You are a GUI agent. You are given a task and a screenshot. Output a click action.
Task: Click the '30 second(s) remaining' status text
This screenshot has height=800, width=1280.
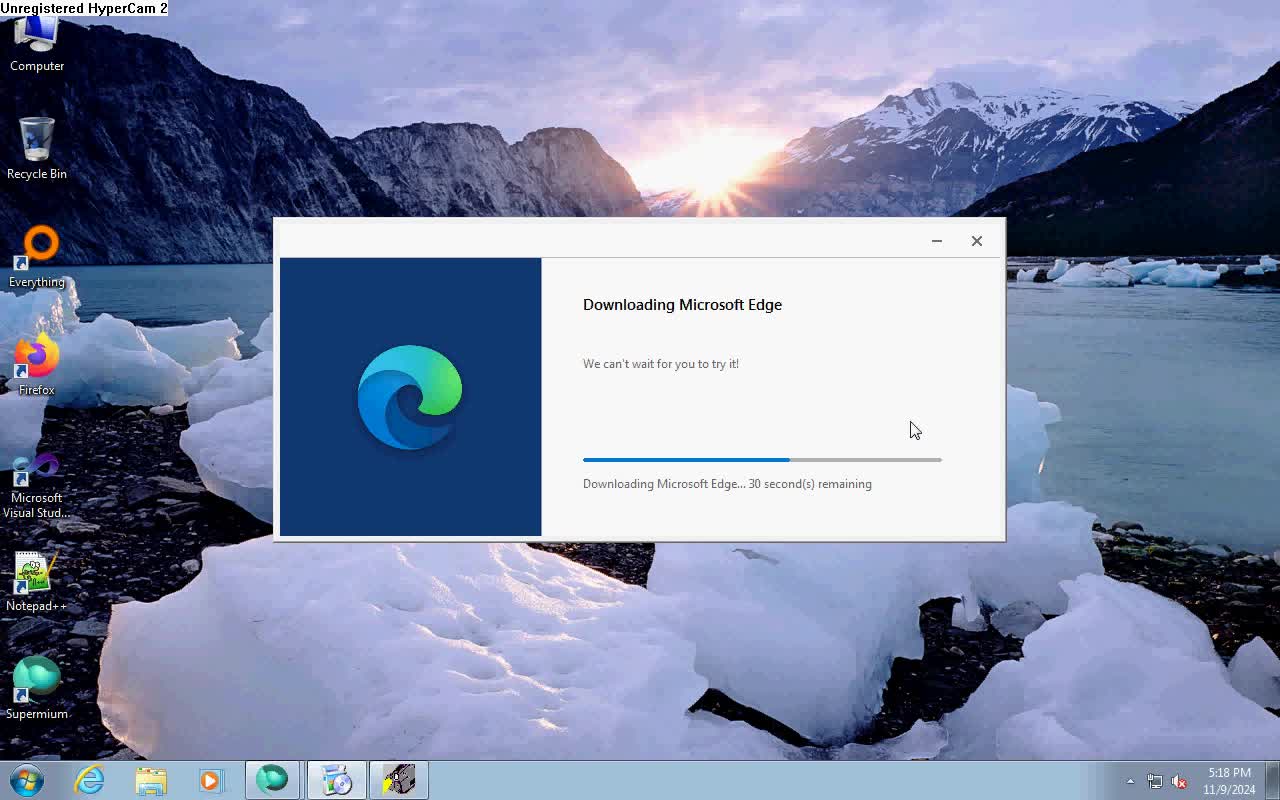[x=810, y=484]
